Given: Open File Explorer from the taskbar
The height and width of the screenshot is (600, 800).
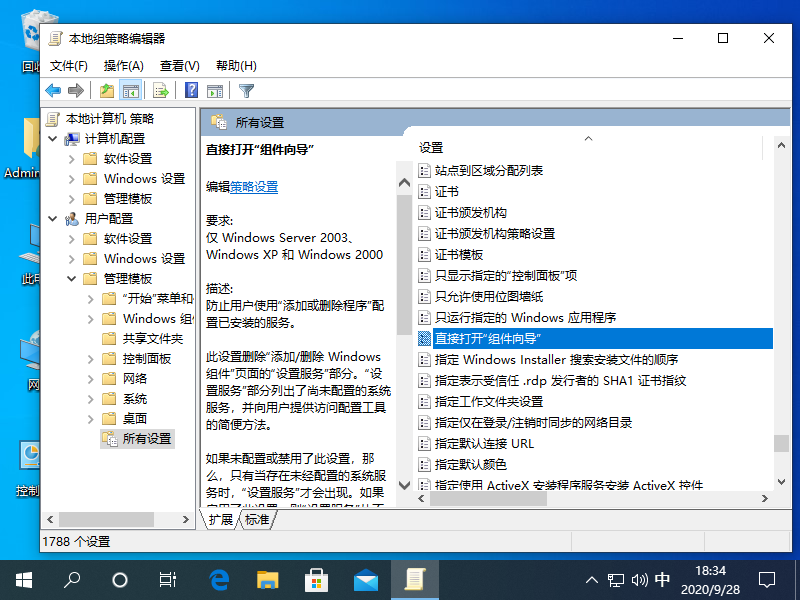Looking at the screenshot, I should coord(267,578).
